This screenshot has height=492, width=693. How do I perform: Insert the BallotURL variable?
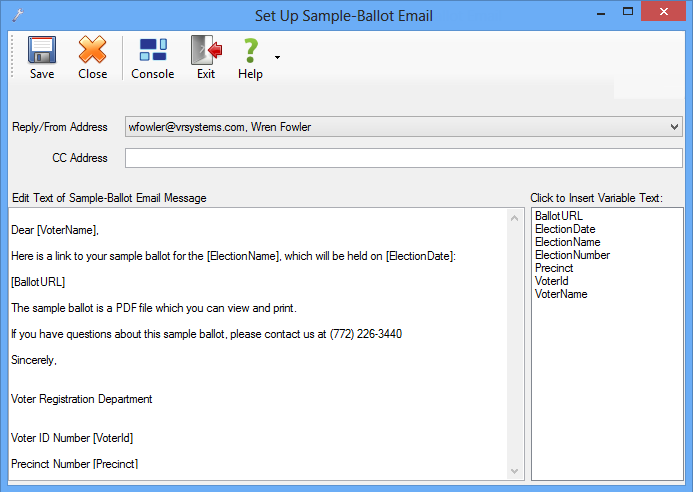(x=559, y=216)
